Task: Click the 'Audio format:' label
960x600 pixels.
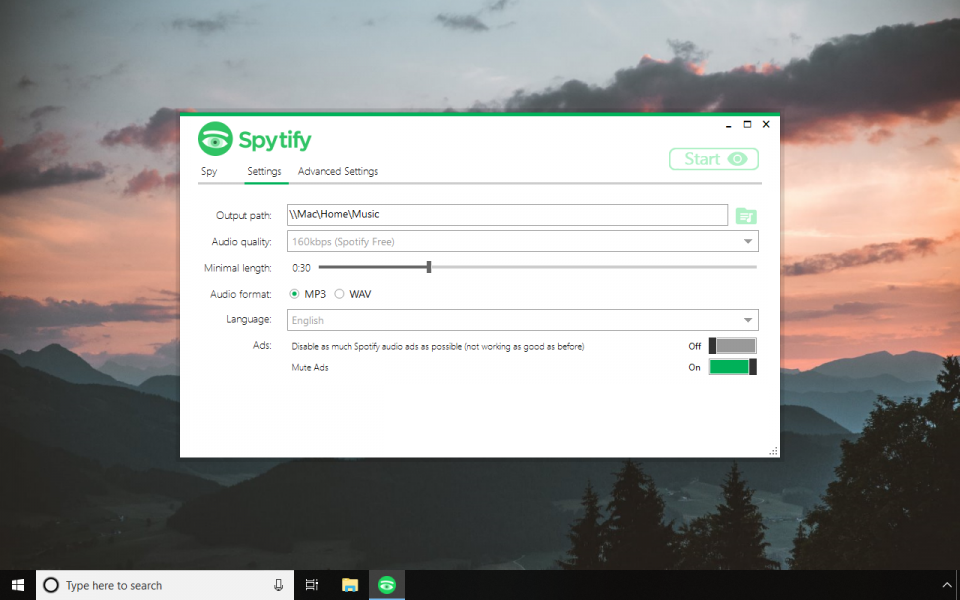Action: click(x=241, y=294)
